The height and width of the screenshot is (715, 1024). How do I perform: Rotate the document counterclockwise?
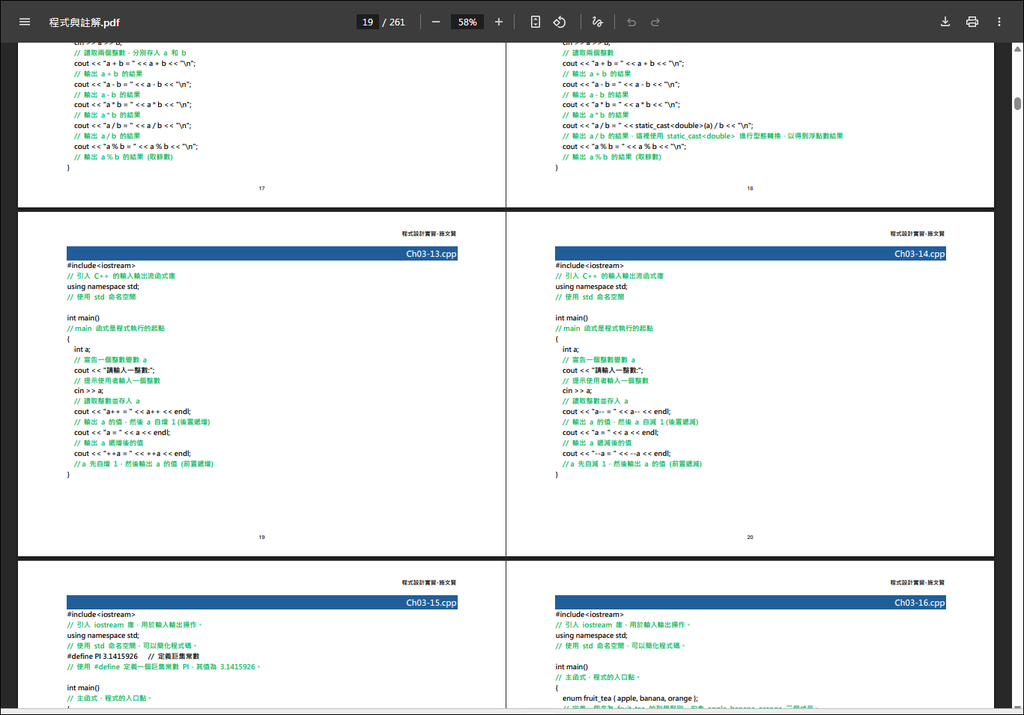coord(560,22)
